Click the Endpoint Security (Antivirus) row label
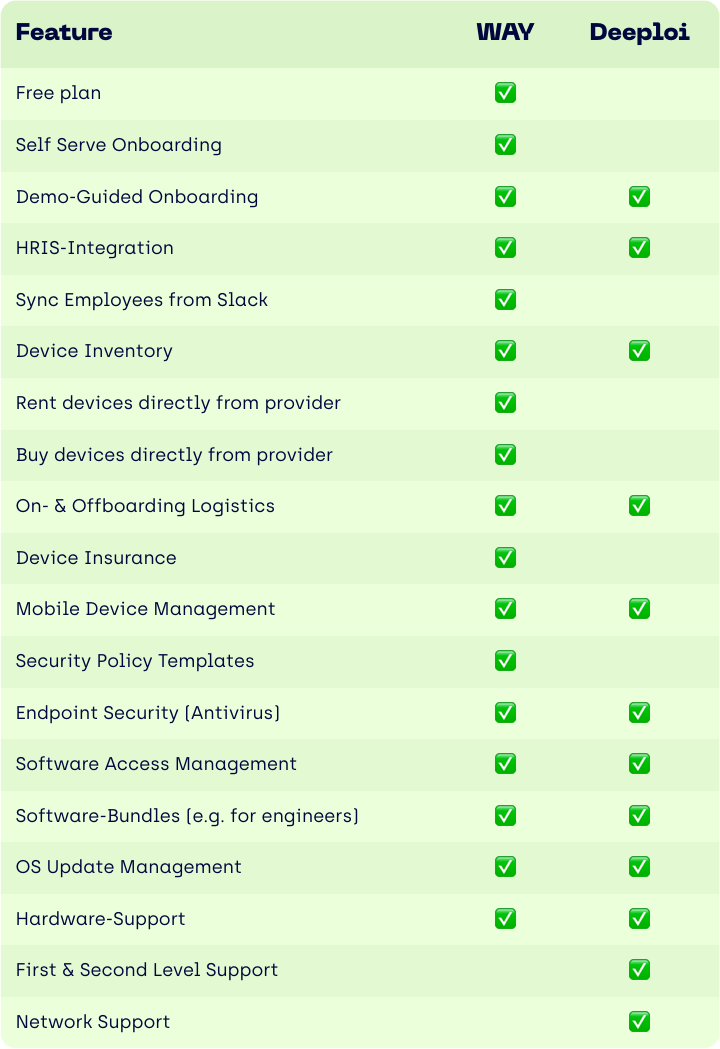Viewport: 720px width, 1049px height. coord(148,713)
